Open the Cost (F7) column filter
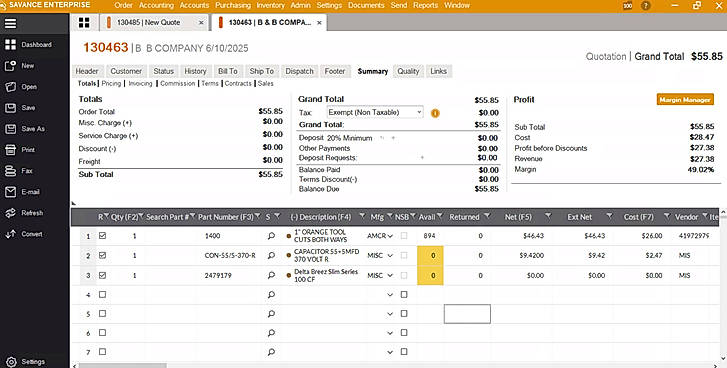727x368 pixels. 667,216
